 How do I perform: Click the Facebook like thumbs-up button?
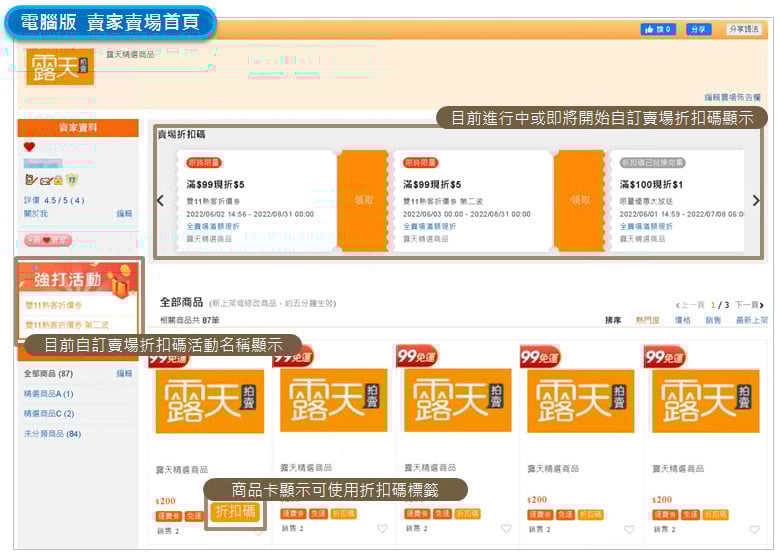pos(657,30)
